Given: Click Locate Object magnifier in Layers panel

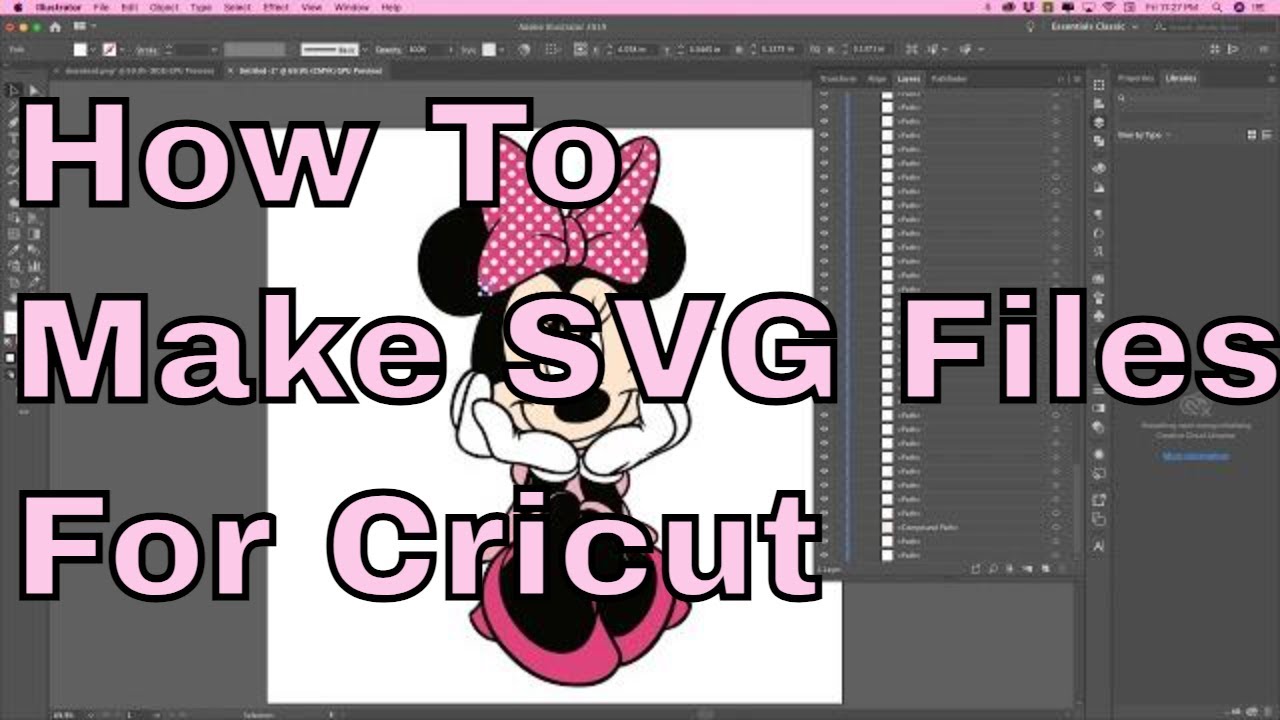Looking at the screenshot, I should 995,569.
